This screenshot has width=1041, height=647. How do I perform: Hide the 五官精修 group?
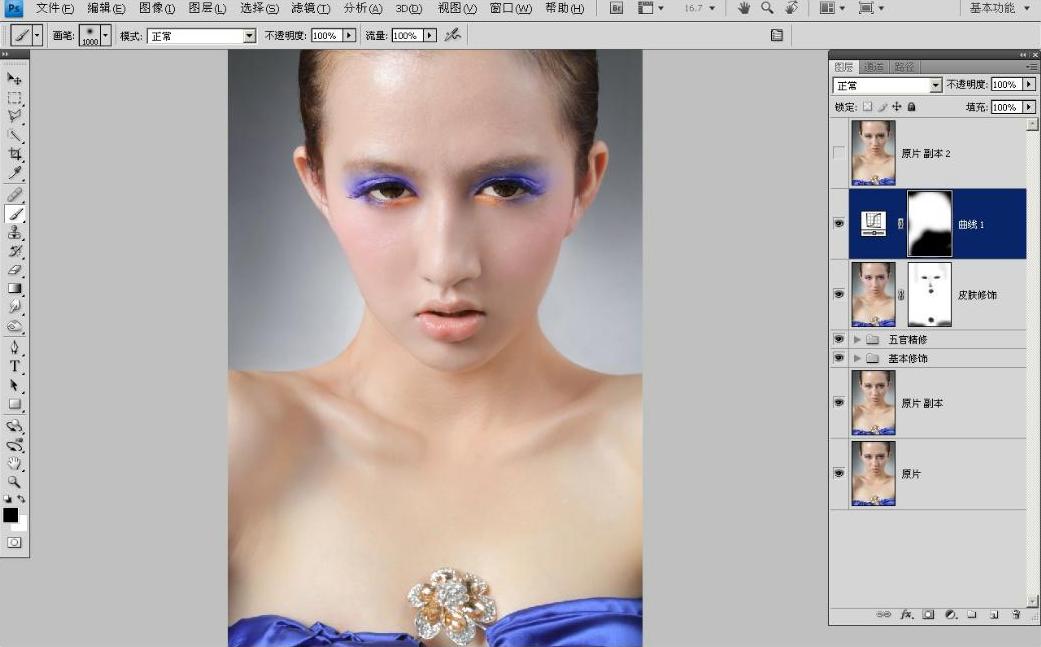(839, 339)
